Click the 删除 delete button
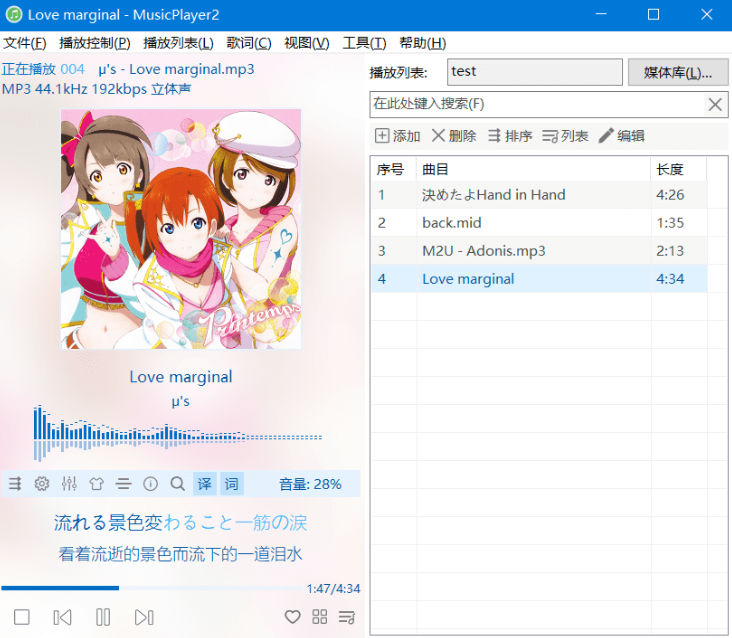 click(454, 136)
